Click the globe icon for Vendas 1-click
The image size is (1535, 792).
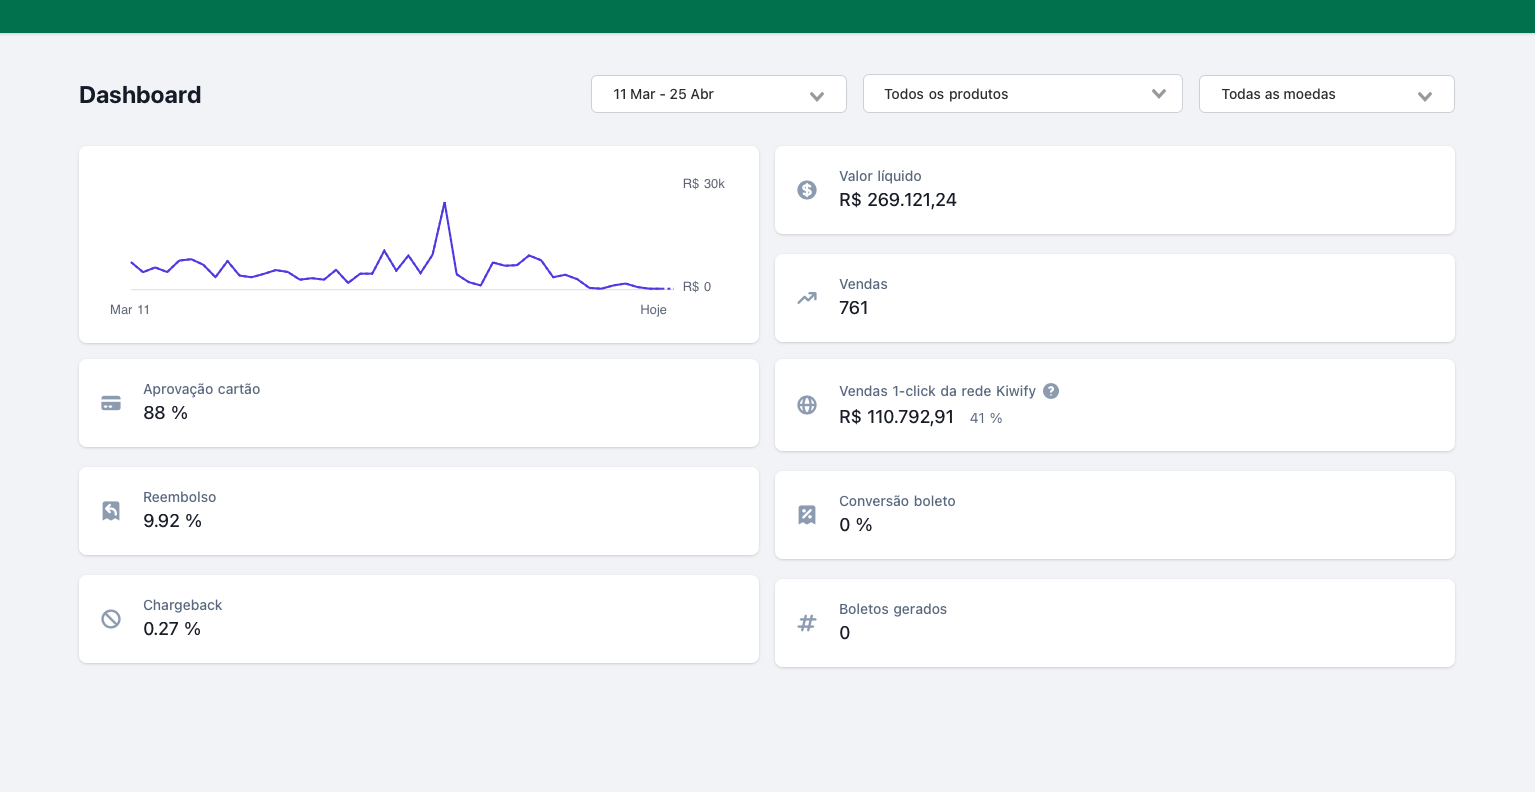[x=807, y=405]
